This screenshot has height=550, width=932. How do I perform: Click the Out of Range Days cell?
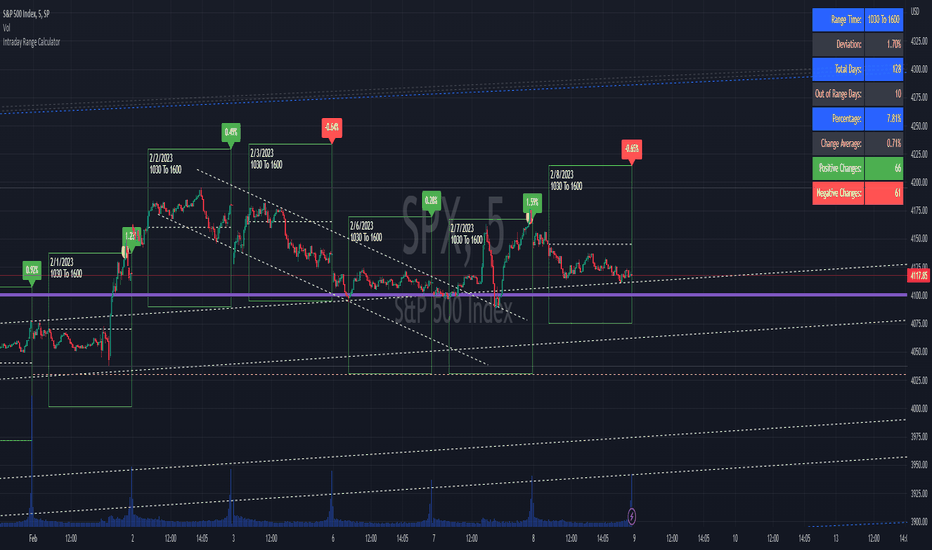(x=839, y=94)
